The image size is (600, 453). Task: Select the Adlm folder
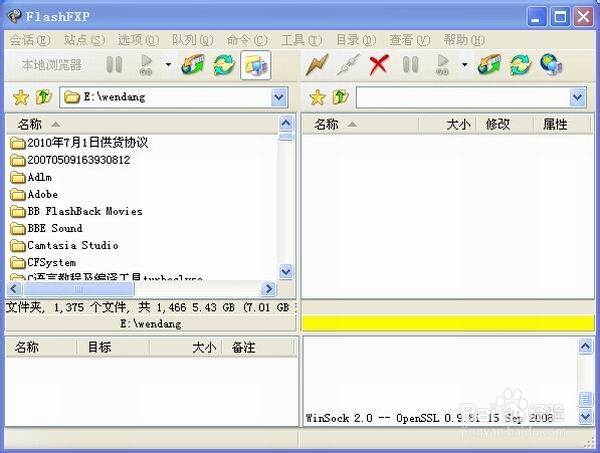click(31, 177)
